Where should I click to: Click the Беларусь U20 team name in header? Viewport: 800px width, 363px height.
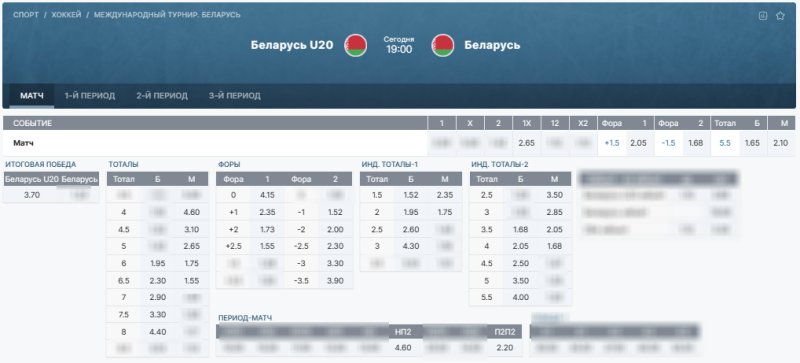[292, 45]
